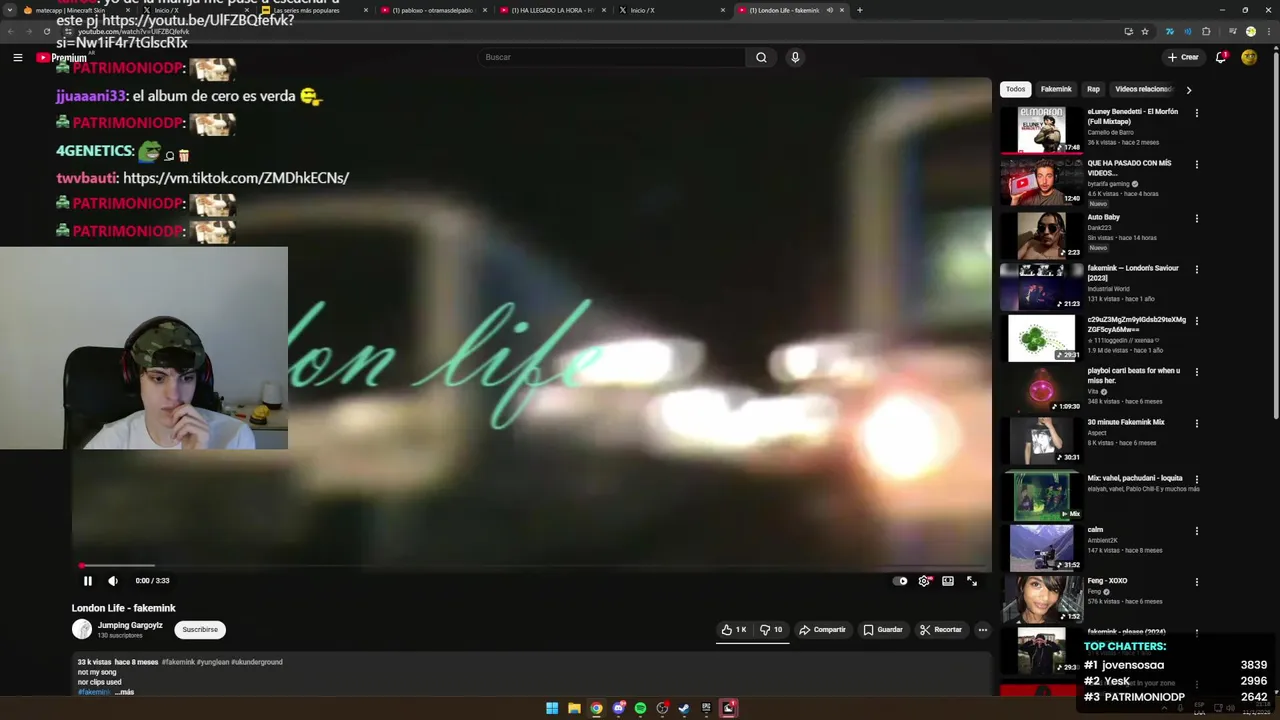Open a new browser tab
Viewport: 1280px width, 720px height.
point(860,10)
